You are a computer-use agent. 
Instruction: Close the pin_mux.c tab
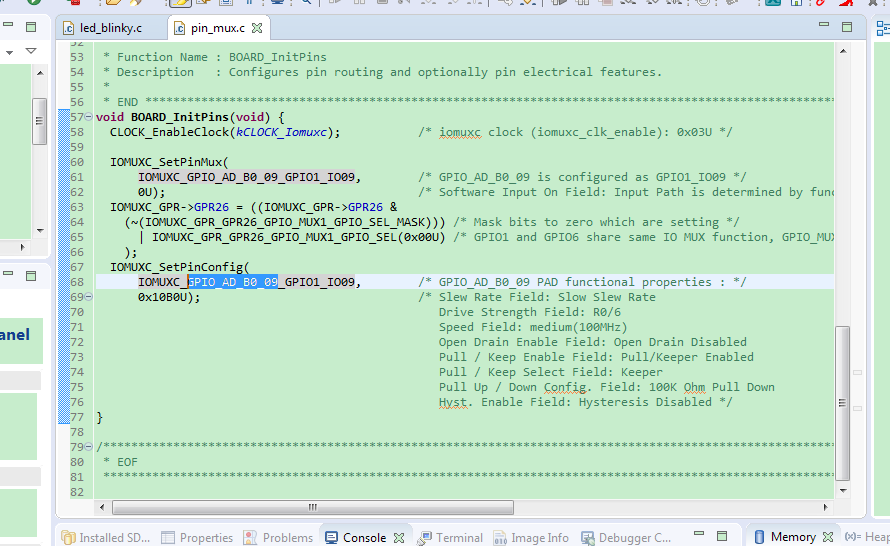tap(257, 28)
